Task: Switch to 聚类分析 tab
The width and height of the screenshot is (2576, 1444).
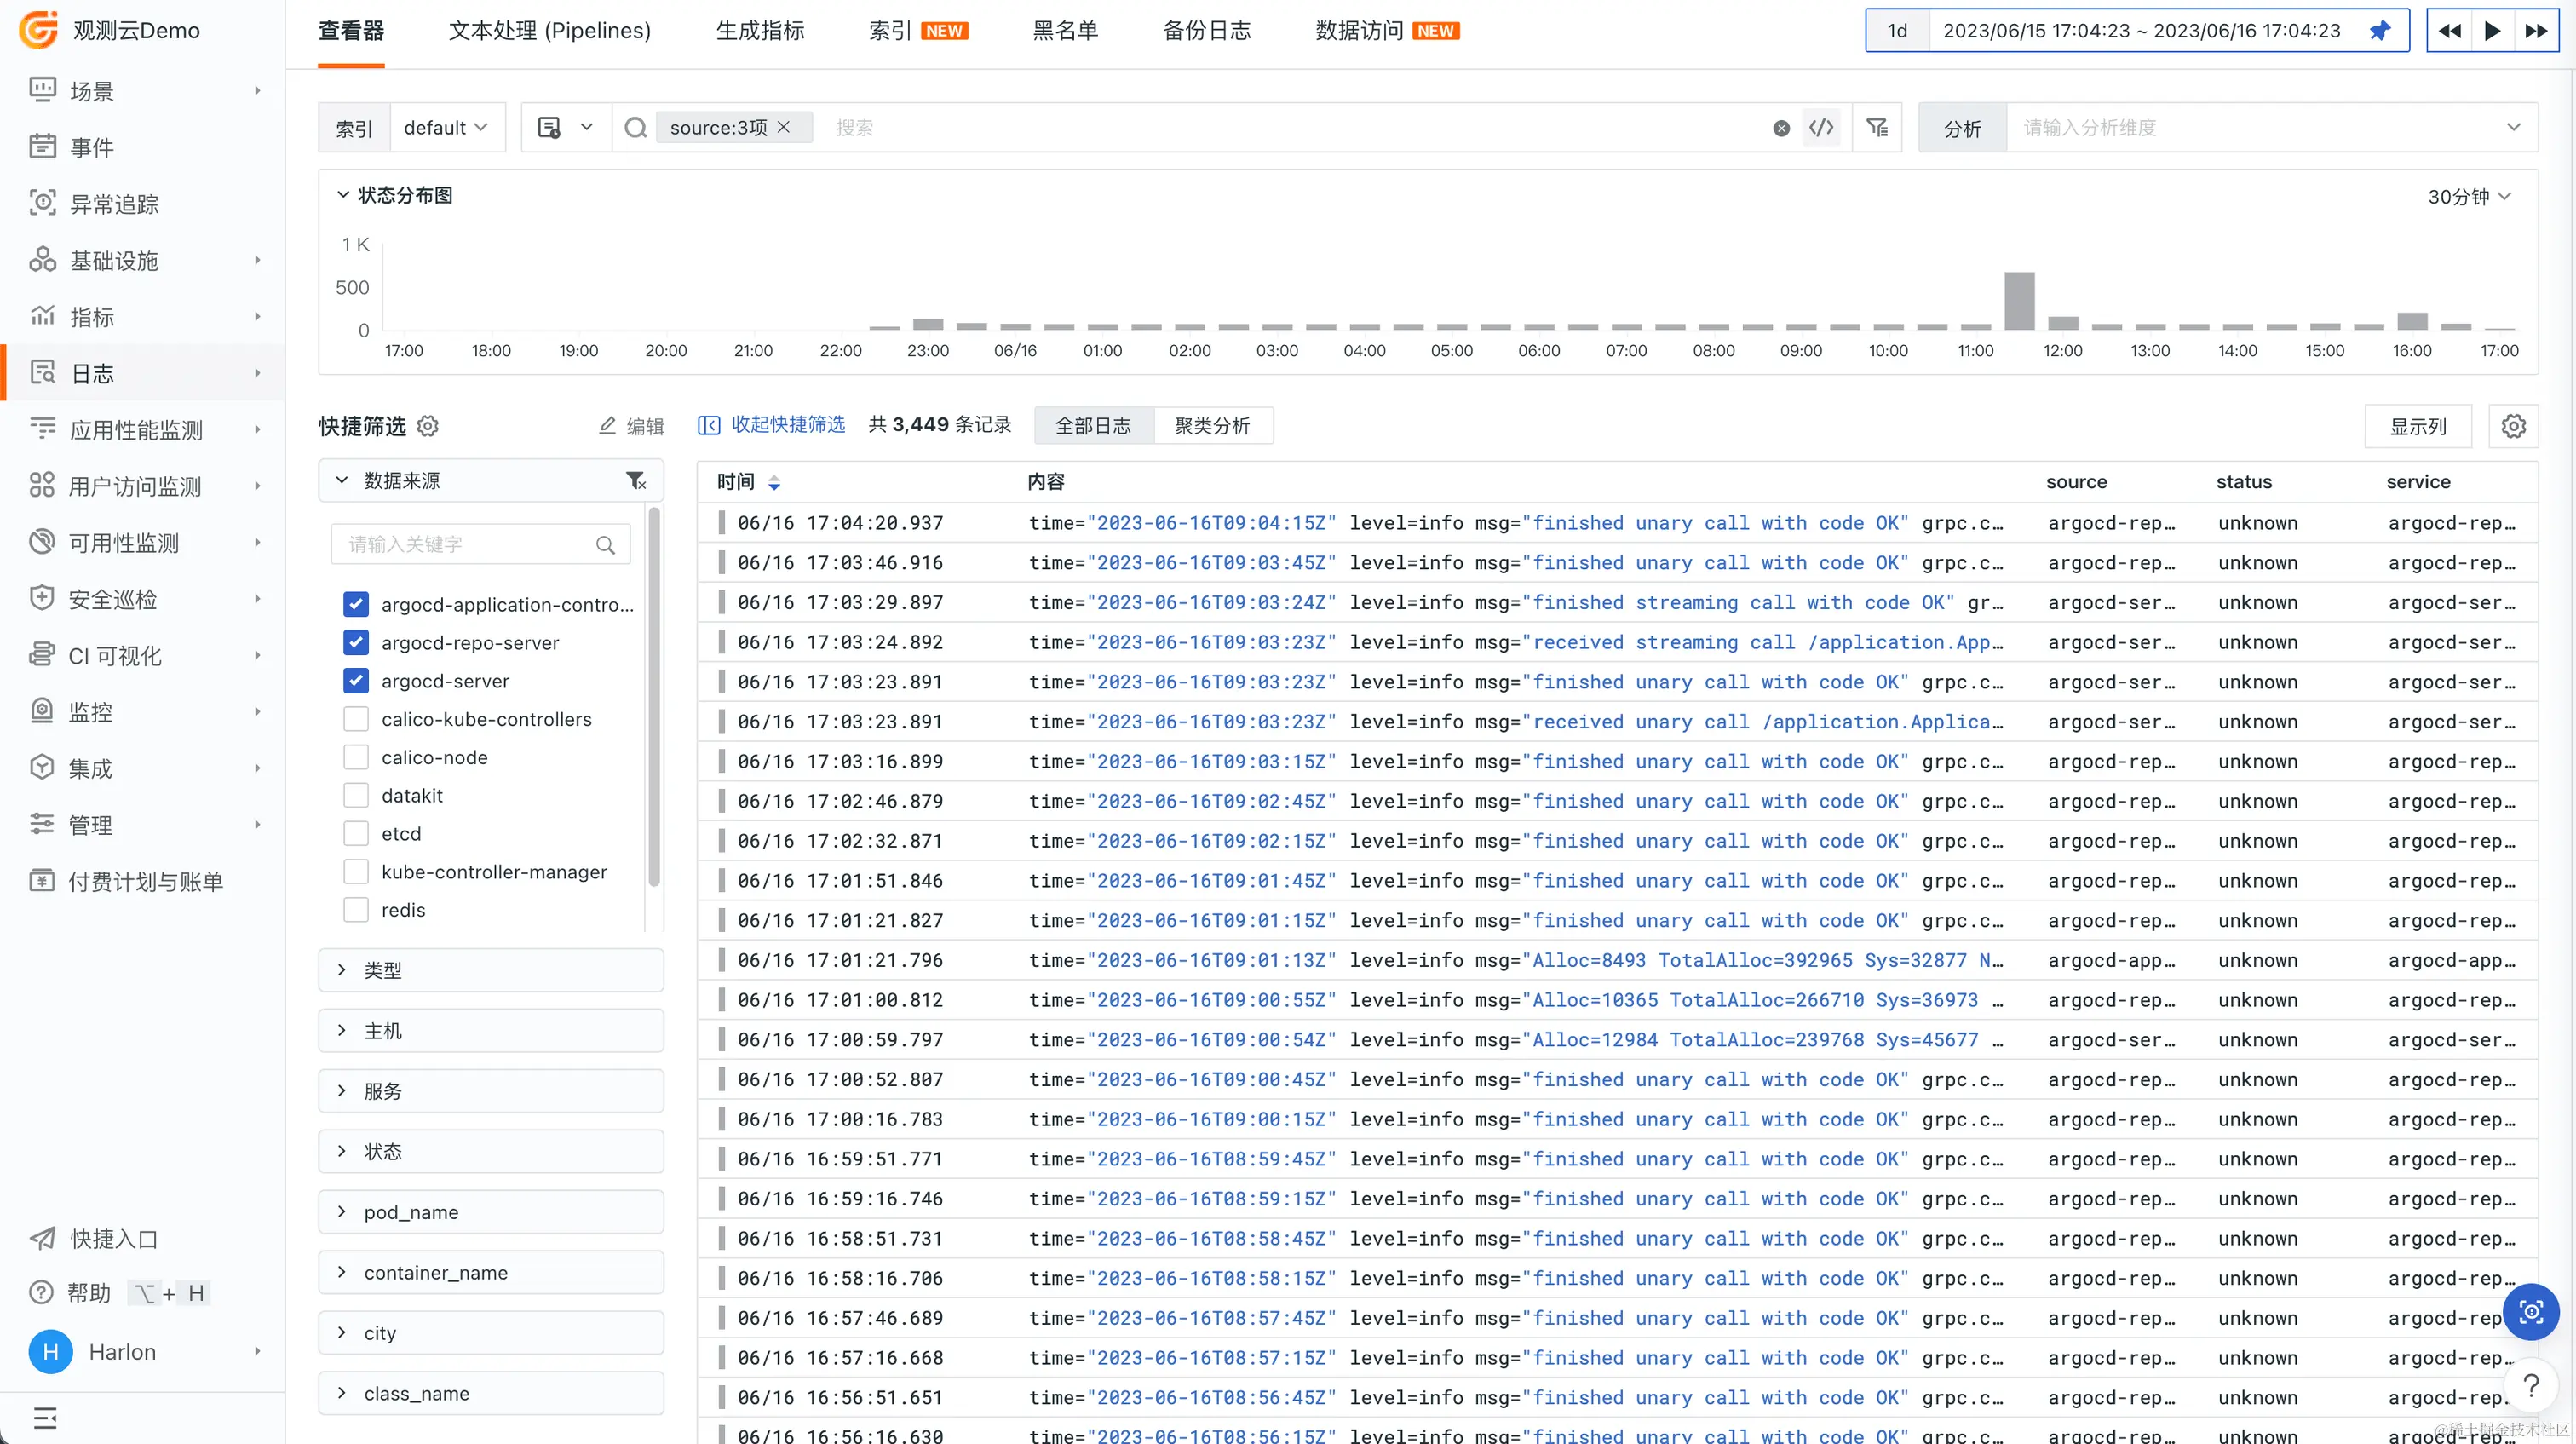Action: click(1212, 426)
